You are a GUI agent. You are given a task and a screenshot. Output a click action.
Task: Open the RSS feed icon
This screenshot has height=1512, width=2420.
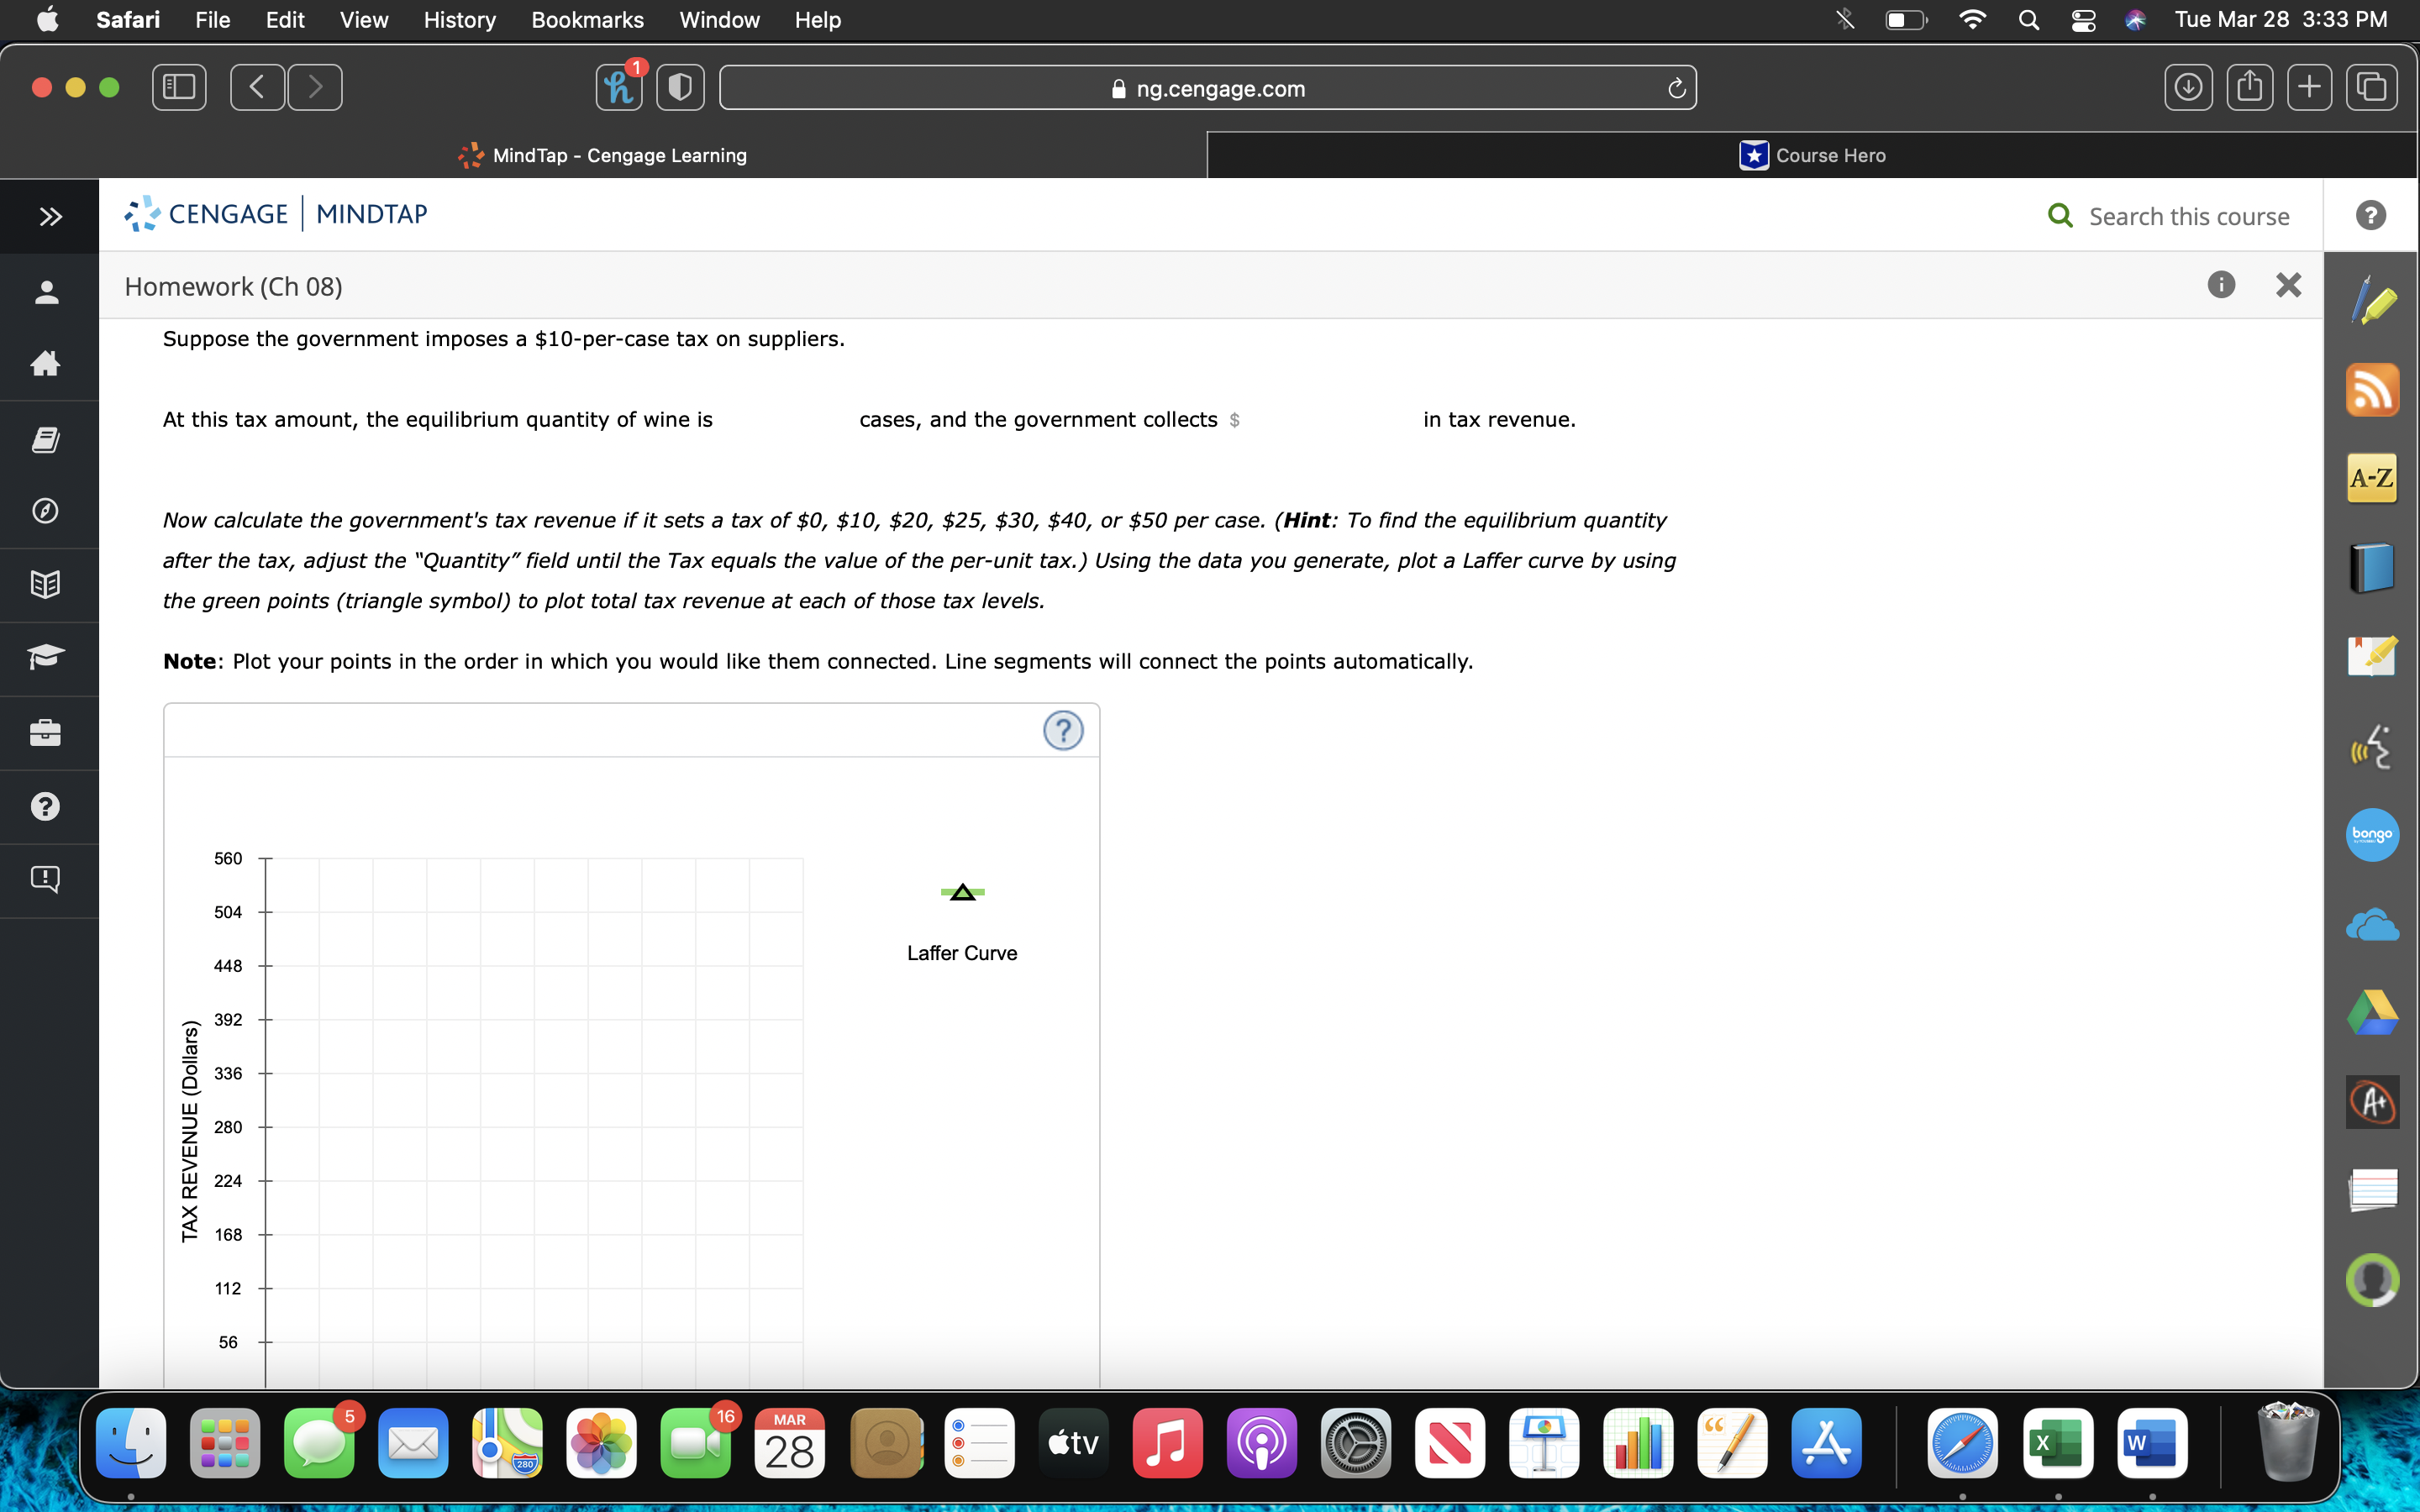[2372, 390]
